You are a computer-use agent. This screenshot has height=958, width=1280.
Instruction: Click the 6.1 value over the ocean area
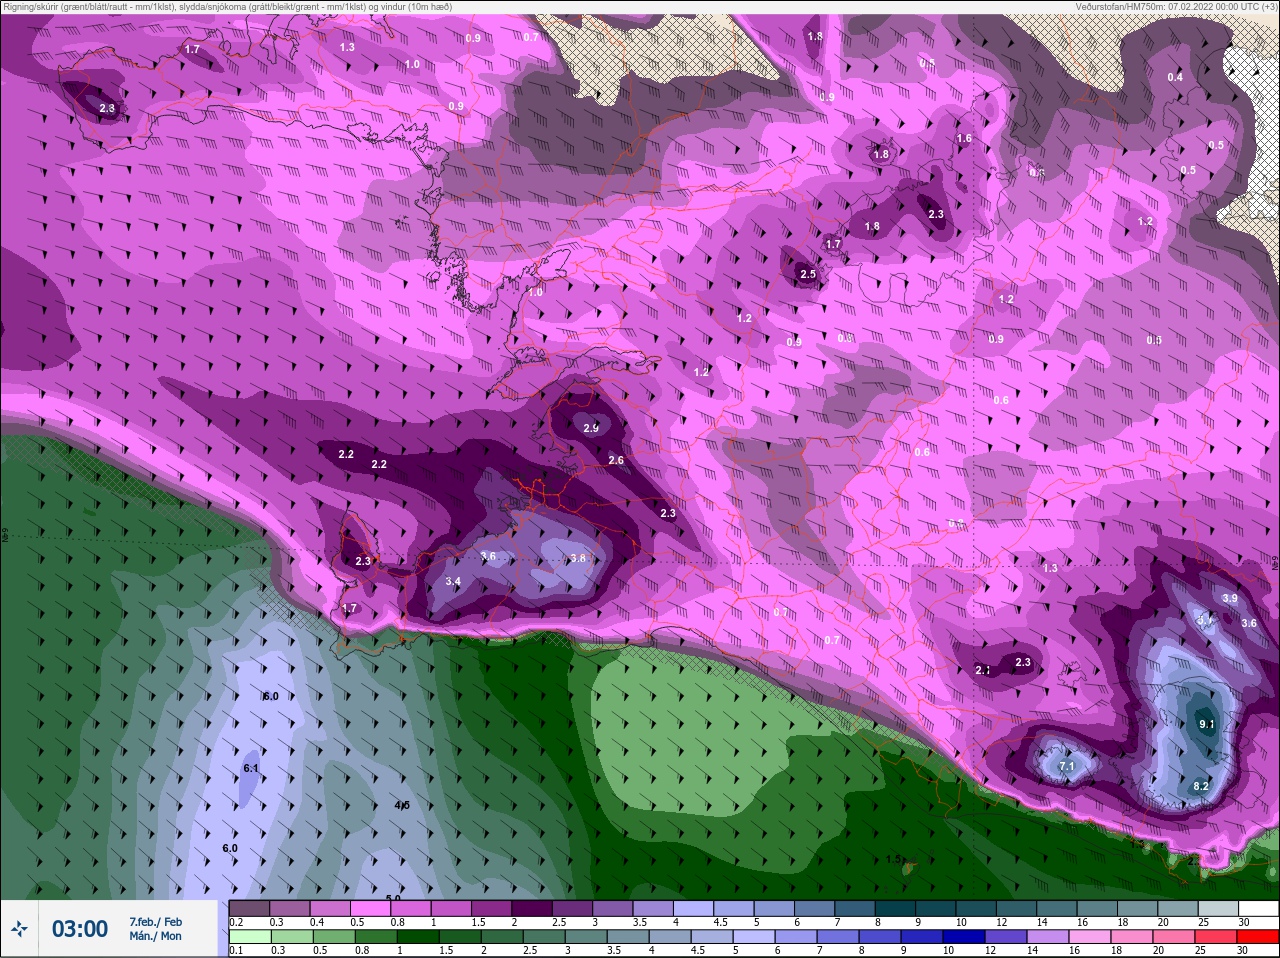[x=251, y=769]
